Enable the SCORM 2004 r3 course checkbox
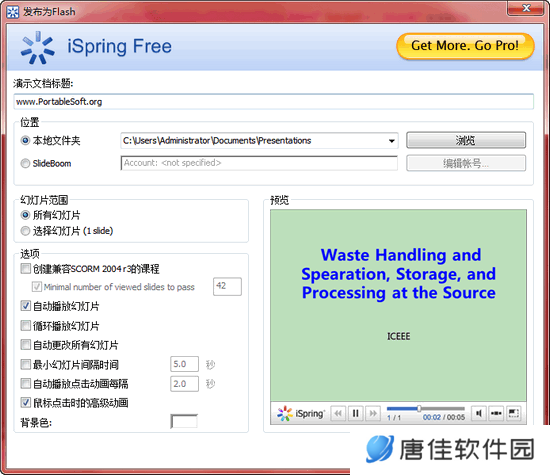Viewport: 550px width, 475px height. pyautogui.click(x=25, y=269)
